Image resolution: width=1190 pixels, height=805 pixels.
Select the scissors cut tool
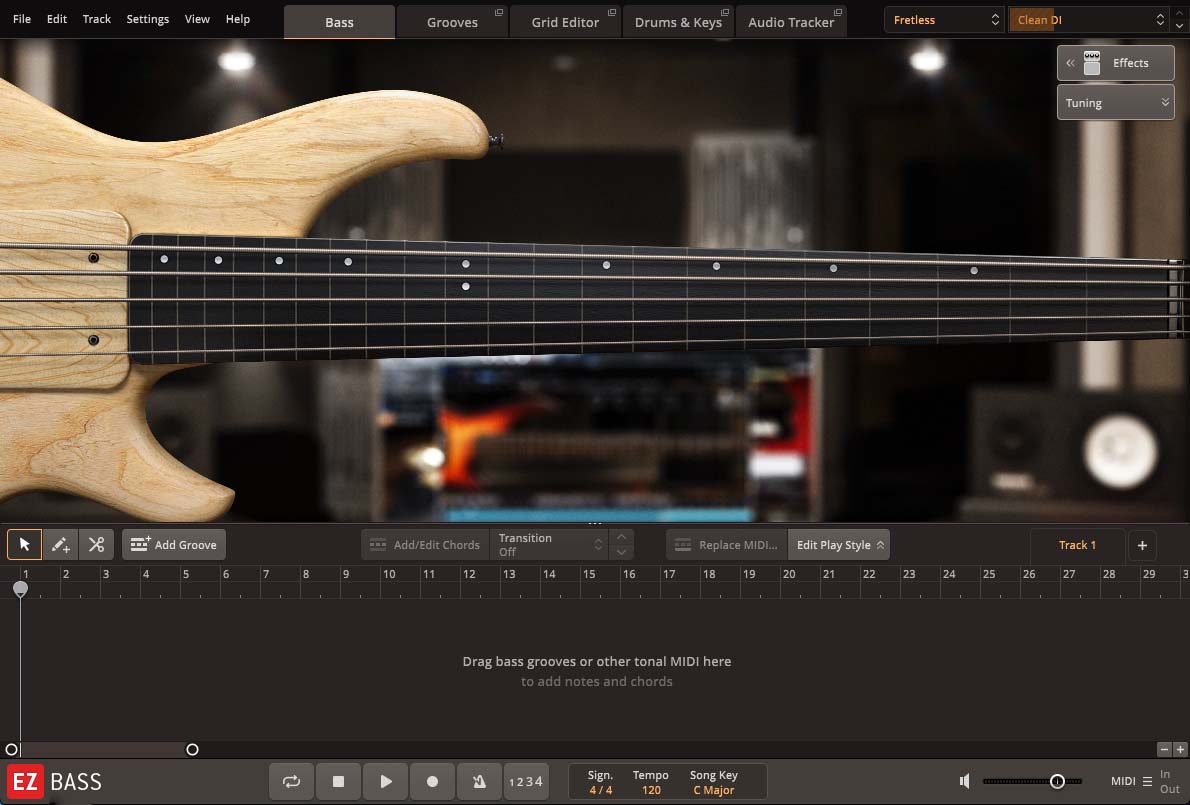[x=96, y=544]
